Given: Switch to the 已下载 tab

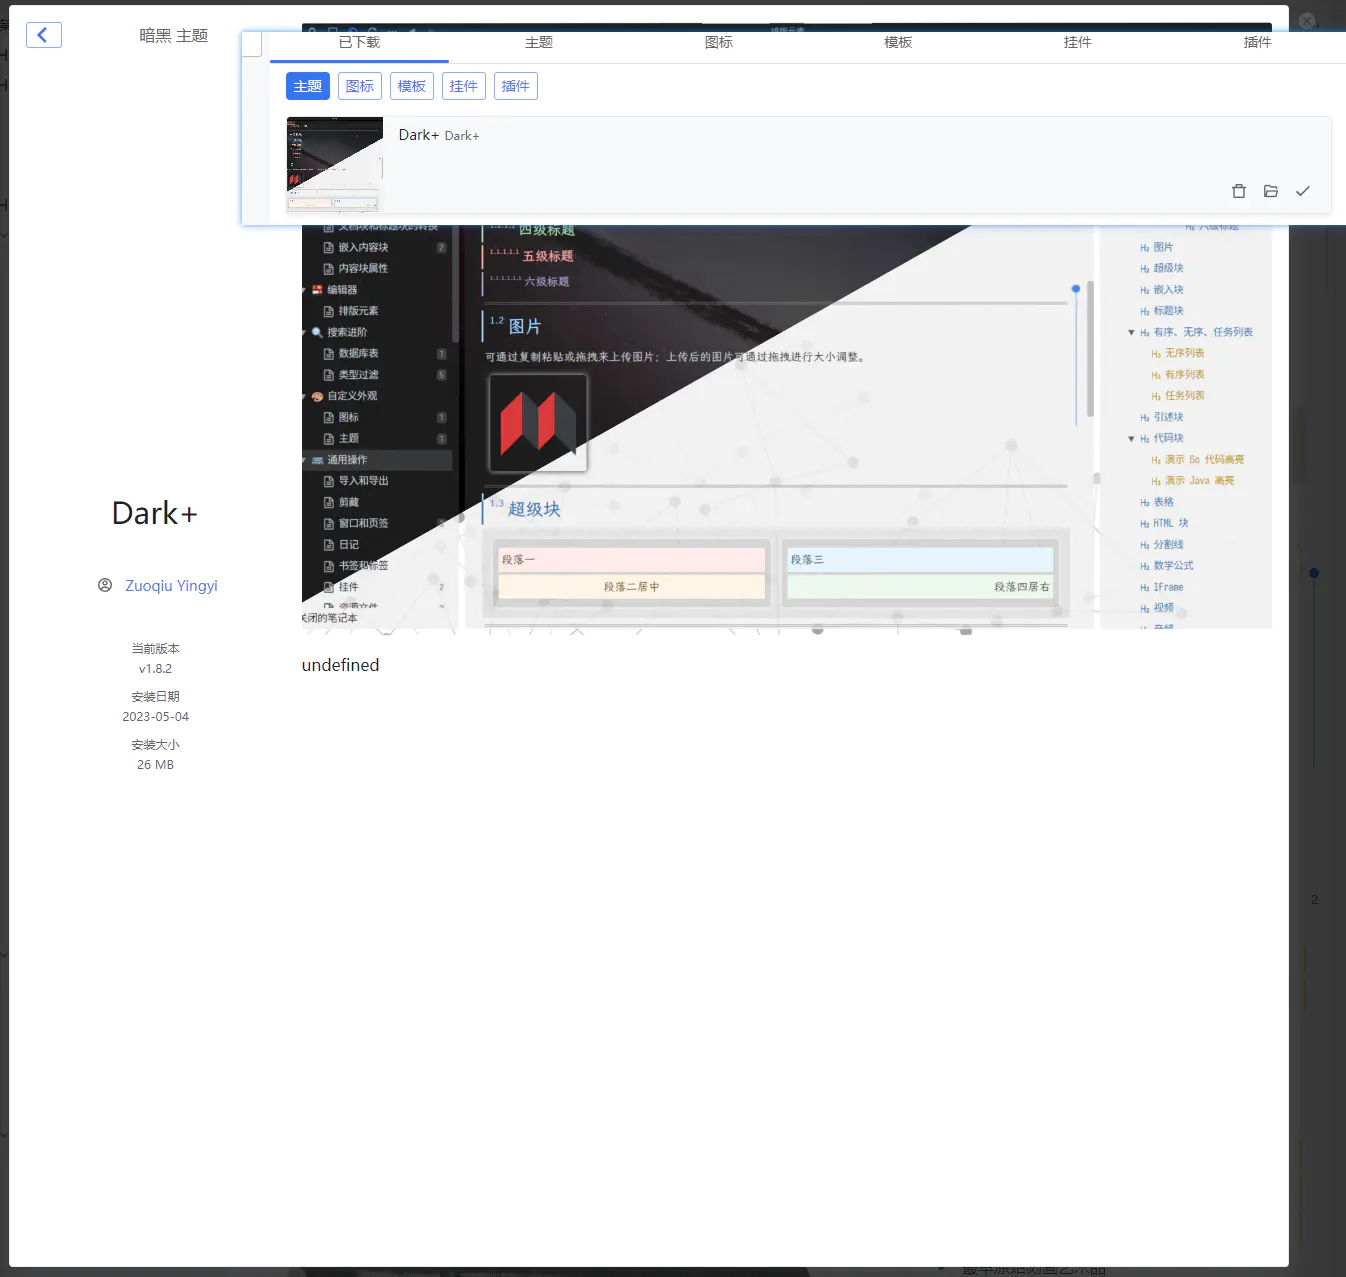Looking at the screenshot, I should (359, 42).
